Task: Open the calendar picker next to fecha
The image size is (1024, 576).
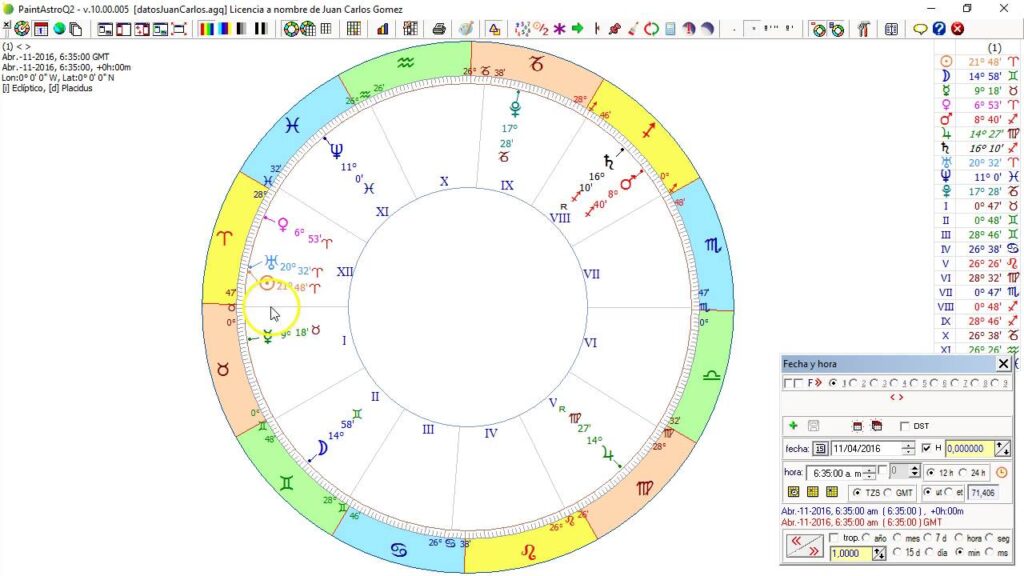Action: [x=819, y=449]
